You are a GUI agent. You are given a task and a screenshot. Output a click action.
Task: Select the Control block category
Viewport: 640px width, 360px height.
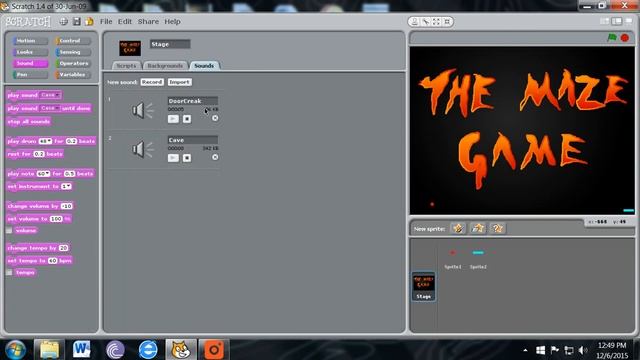coord(73,41)
